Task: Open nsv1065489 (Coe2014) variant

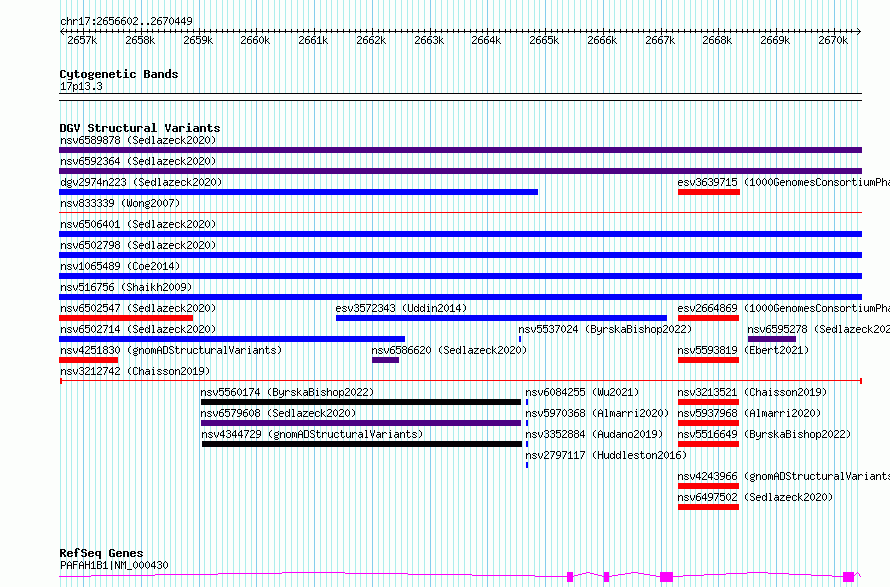Action: click(120, 266)
